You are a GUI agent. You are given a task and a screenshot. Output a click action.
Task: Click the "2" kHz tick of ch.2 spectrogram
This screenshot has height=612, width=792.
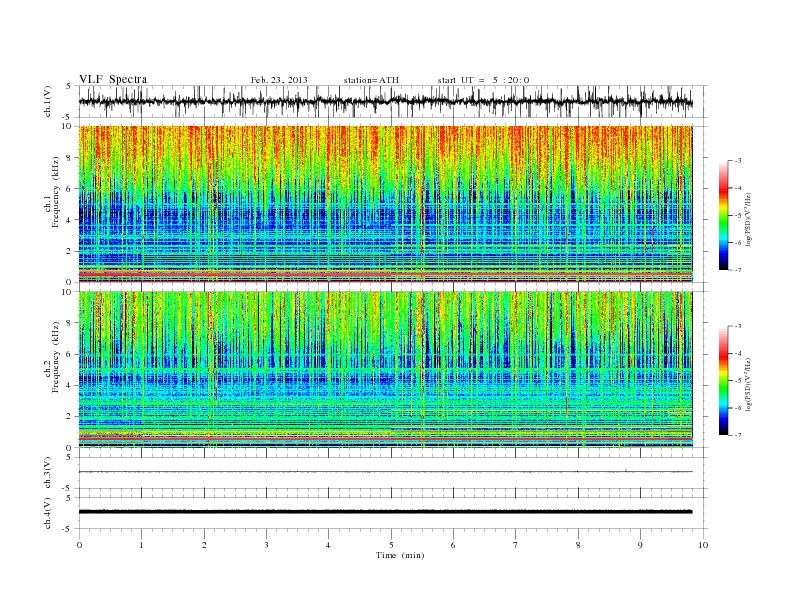[70, 417]
